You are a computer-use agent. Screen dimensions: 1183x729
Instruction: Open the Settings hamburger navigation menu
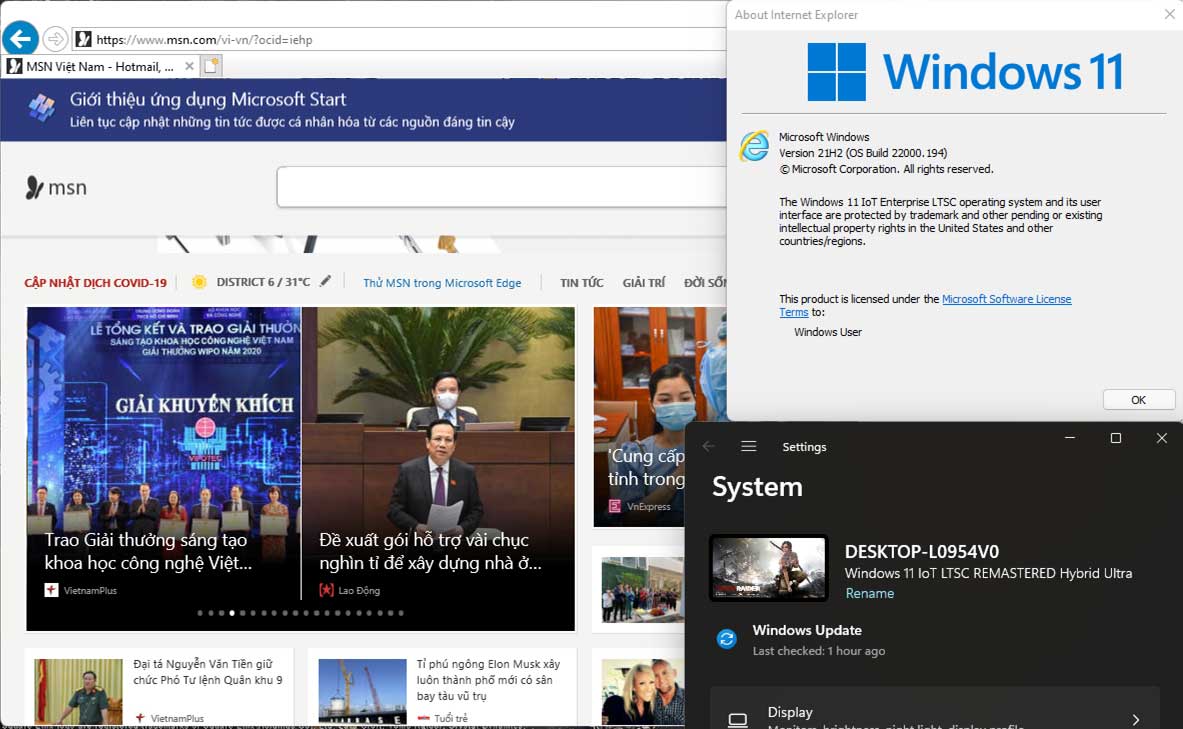click(x=748, y=446)
